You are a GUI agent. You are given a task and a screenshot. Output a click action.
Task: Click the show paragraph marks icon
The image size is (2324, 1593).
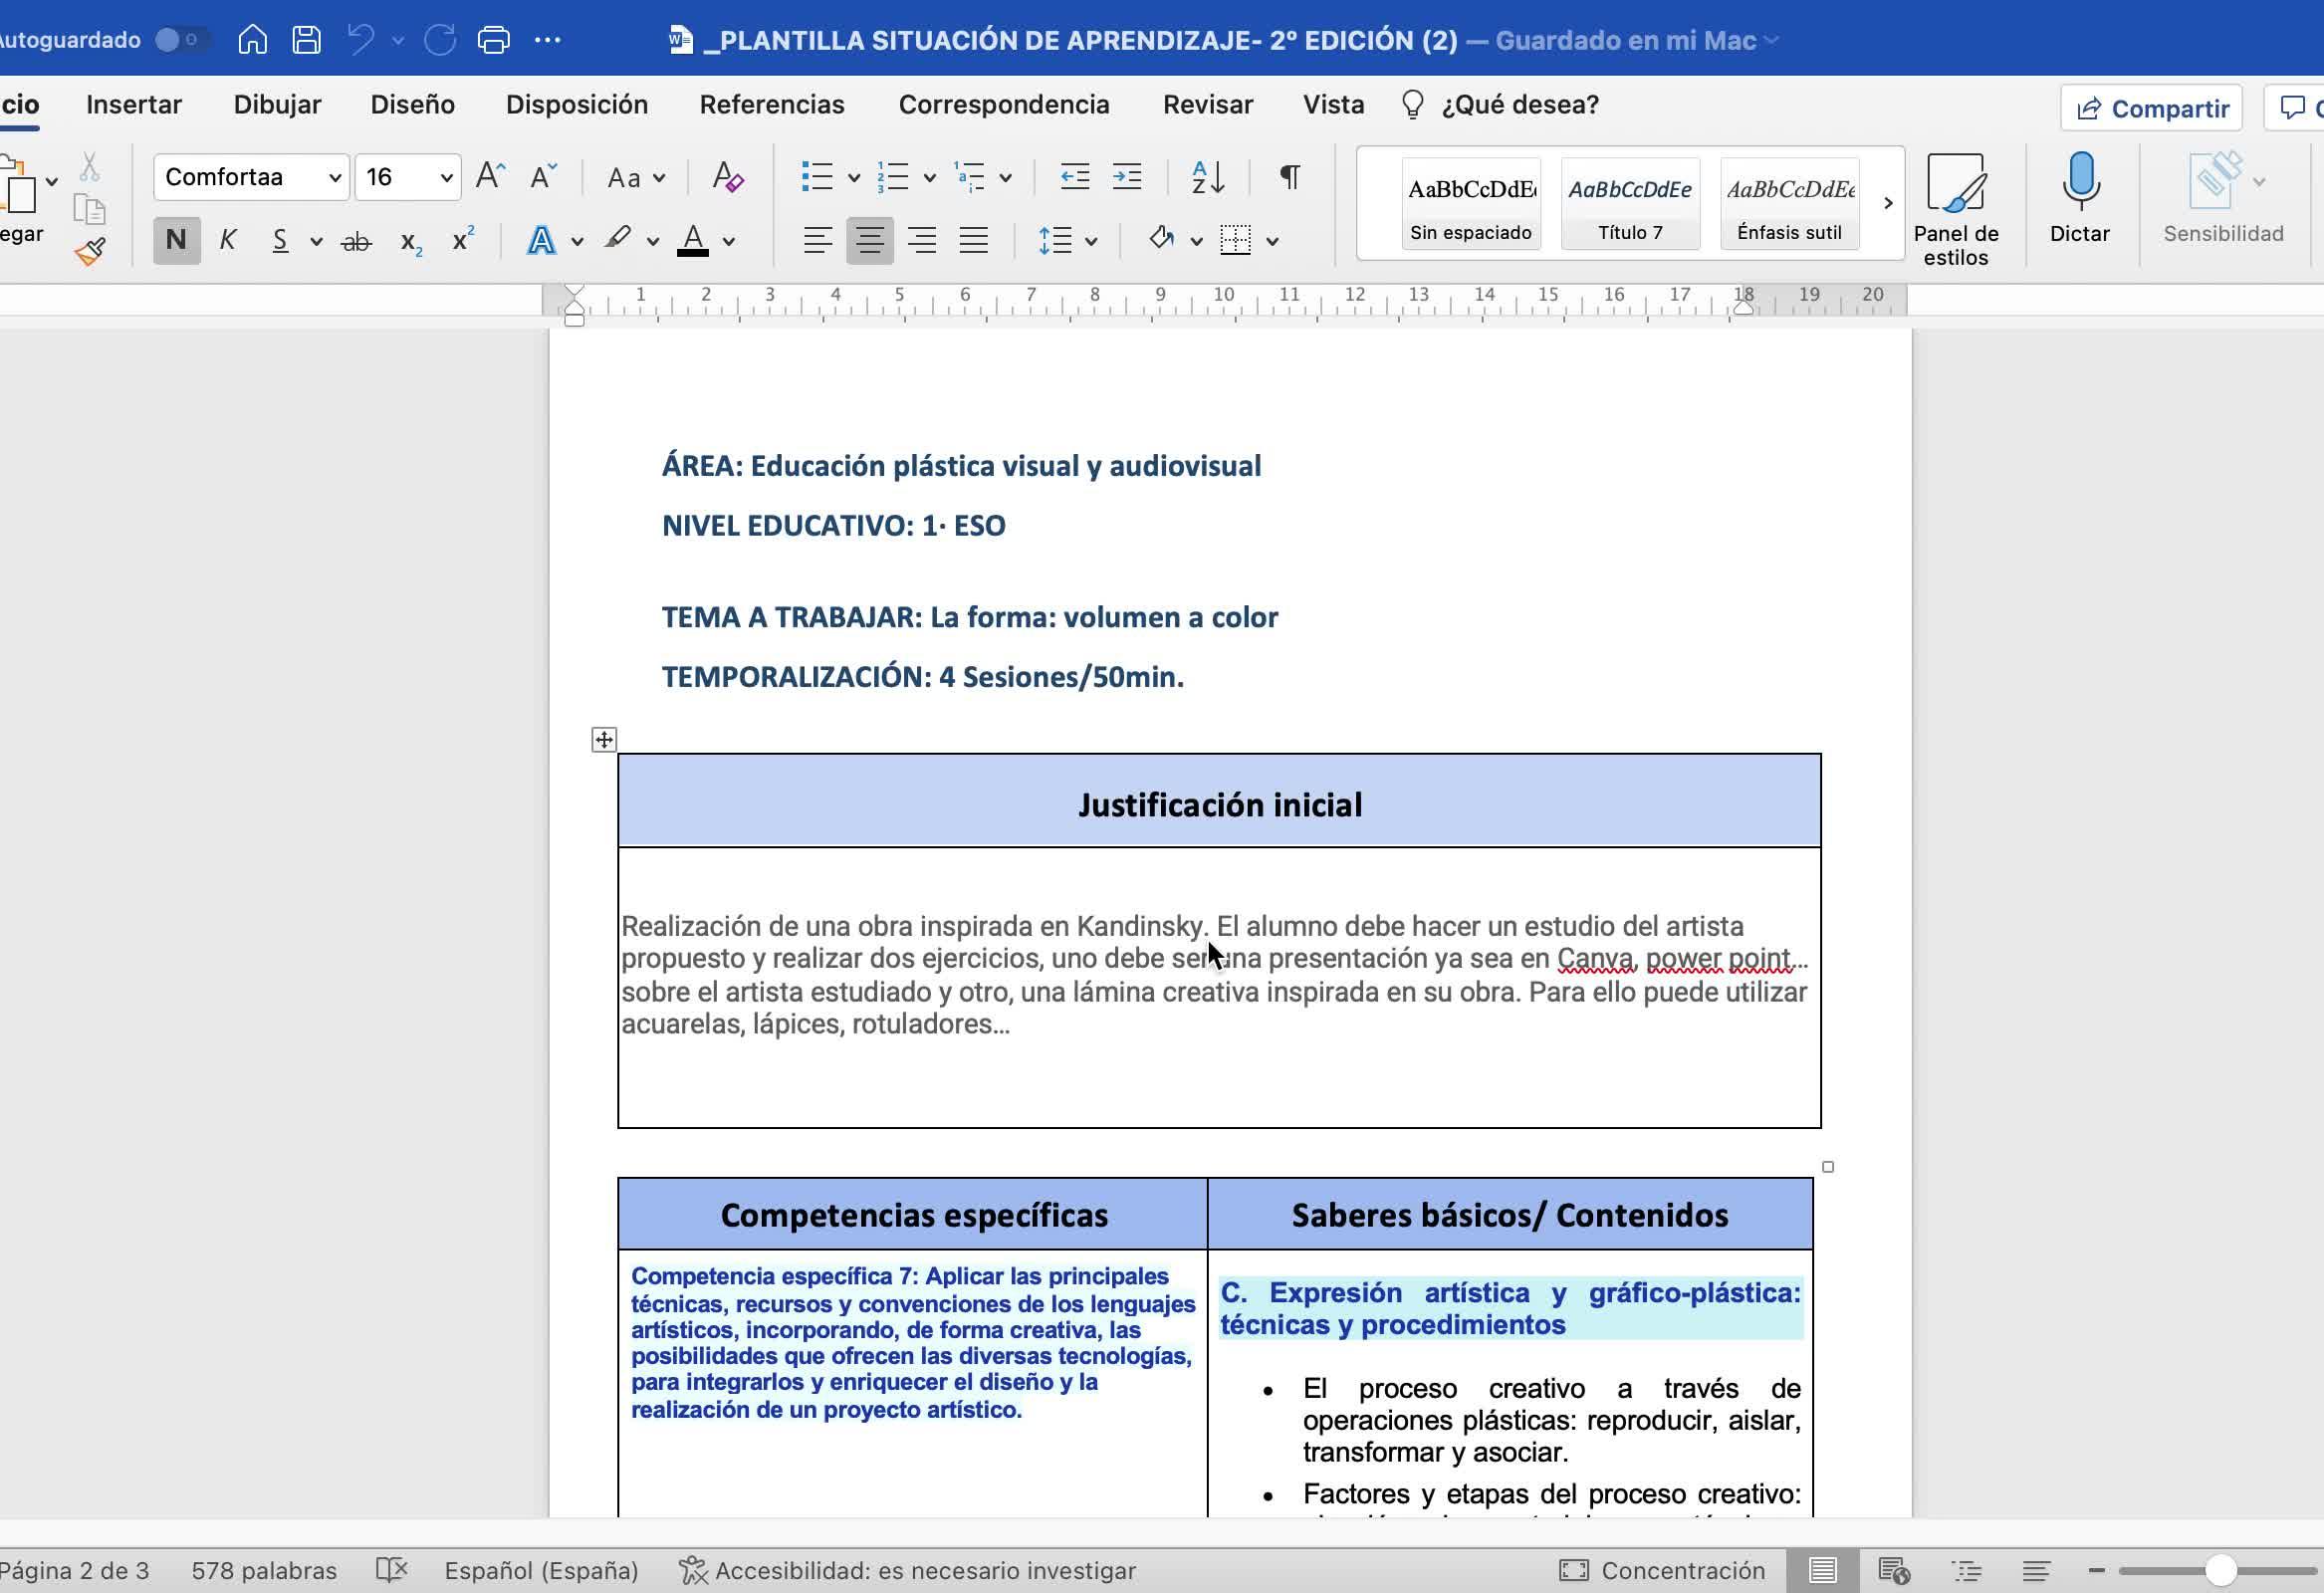pyautogui.click(x=1290, y=178)
